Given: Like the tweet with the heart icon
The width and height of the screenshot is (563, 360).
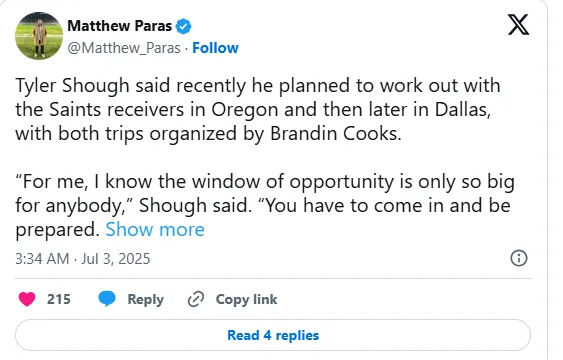Looking at the screenshot, I should click(27, 299).
